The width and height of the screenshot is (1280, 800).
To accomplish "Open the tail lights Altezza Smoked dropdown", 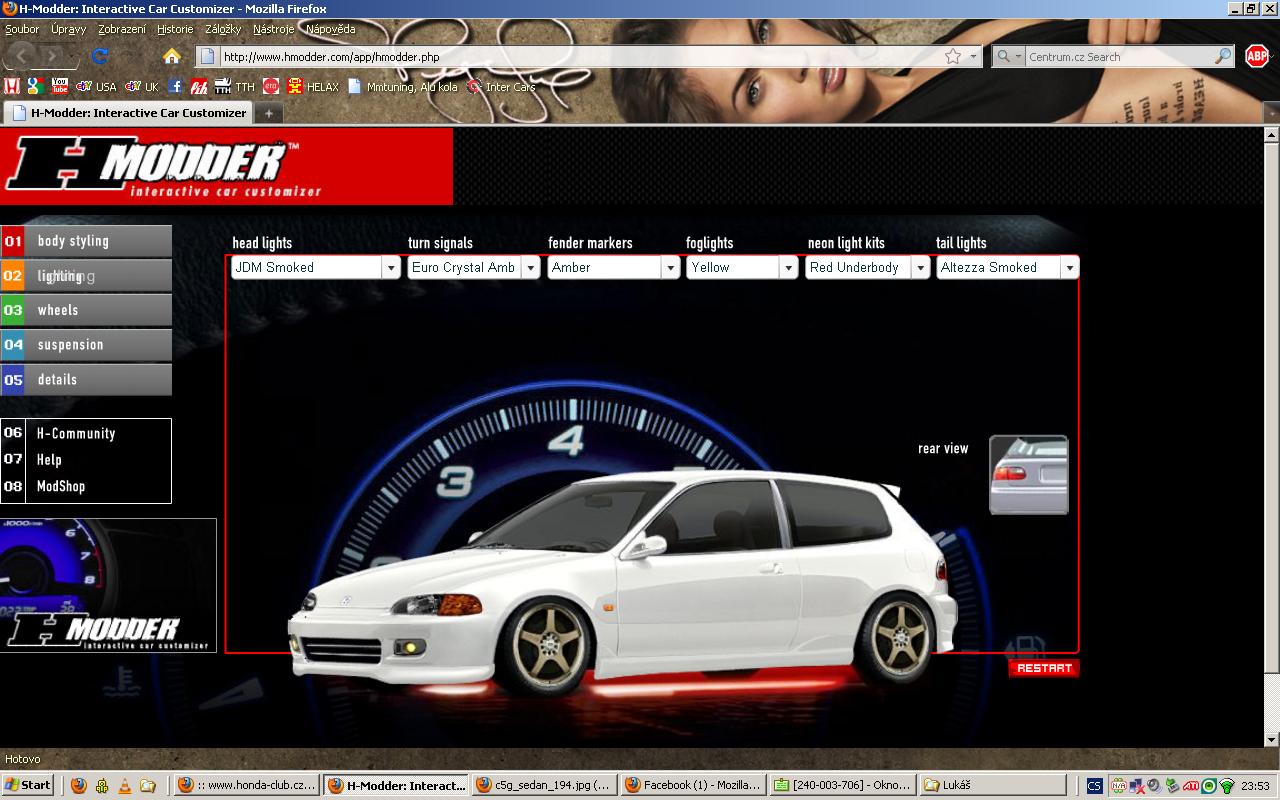I will (x=1069, y=268).
